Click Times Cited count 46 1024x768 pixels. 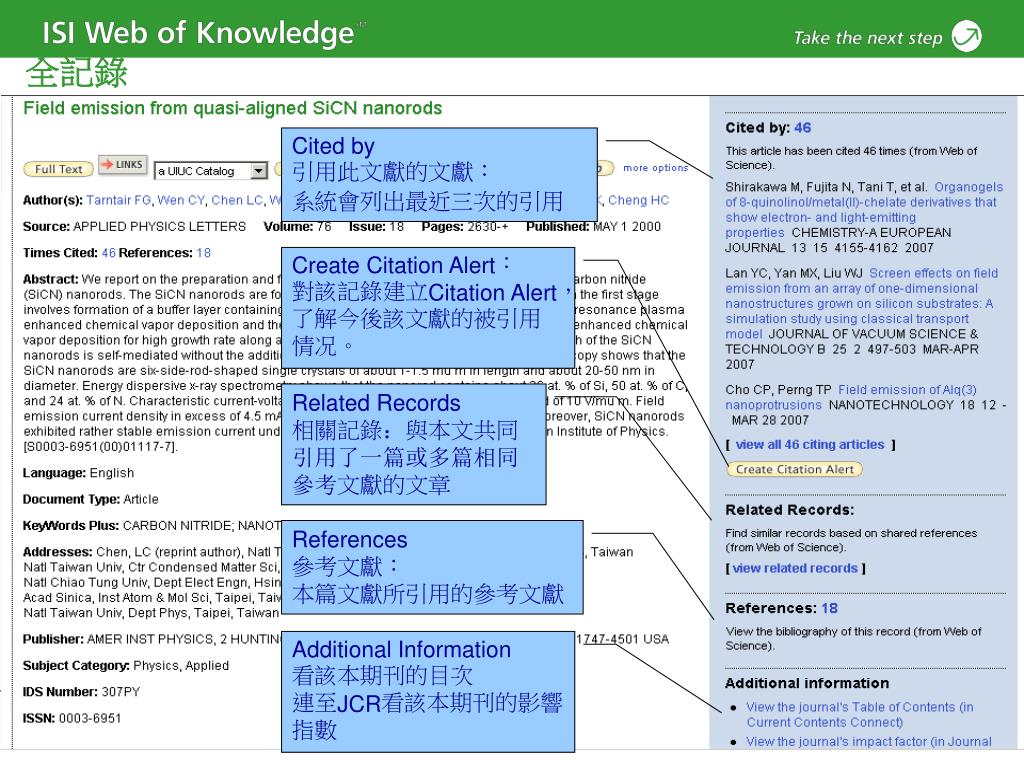click(108, 253)
